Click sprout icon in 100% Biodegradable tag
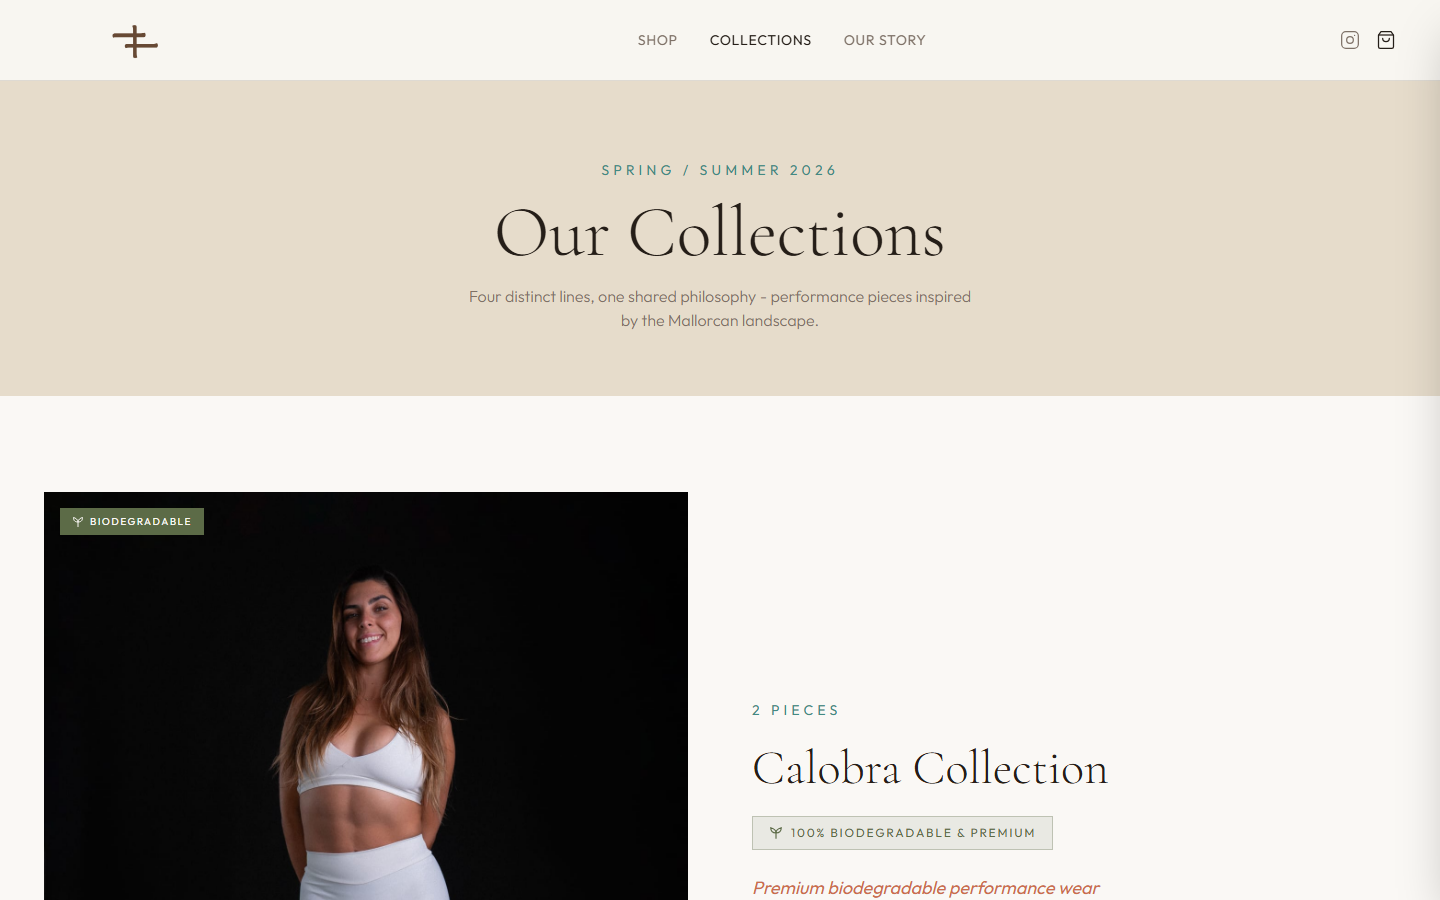This screenshot has height=900, width=1440. click(x=776, y=833)
